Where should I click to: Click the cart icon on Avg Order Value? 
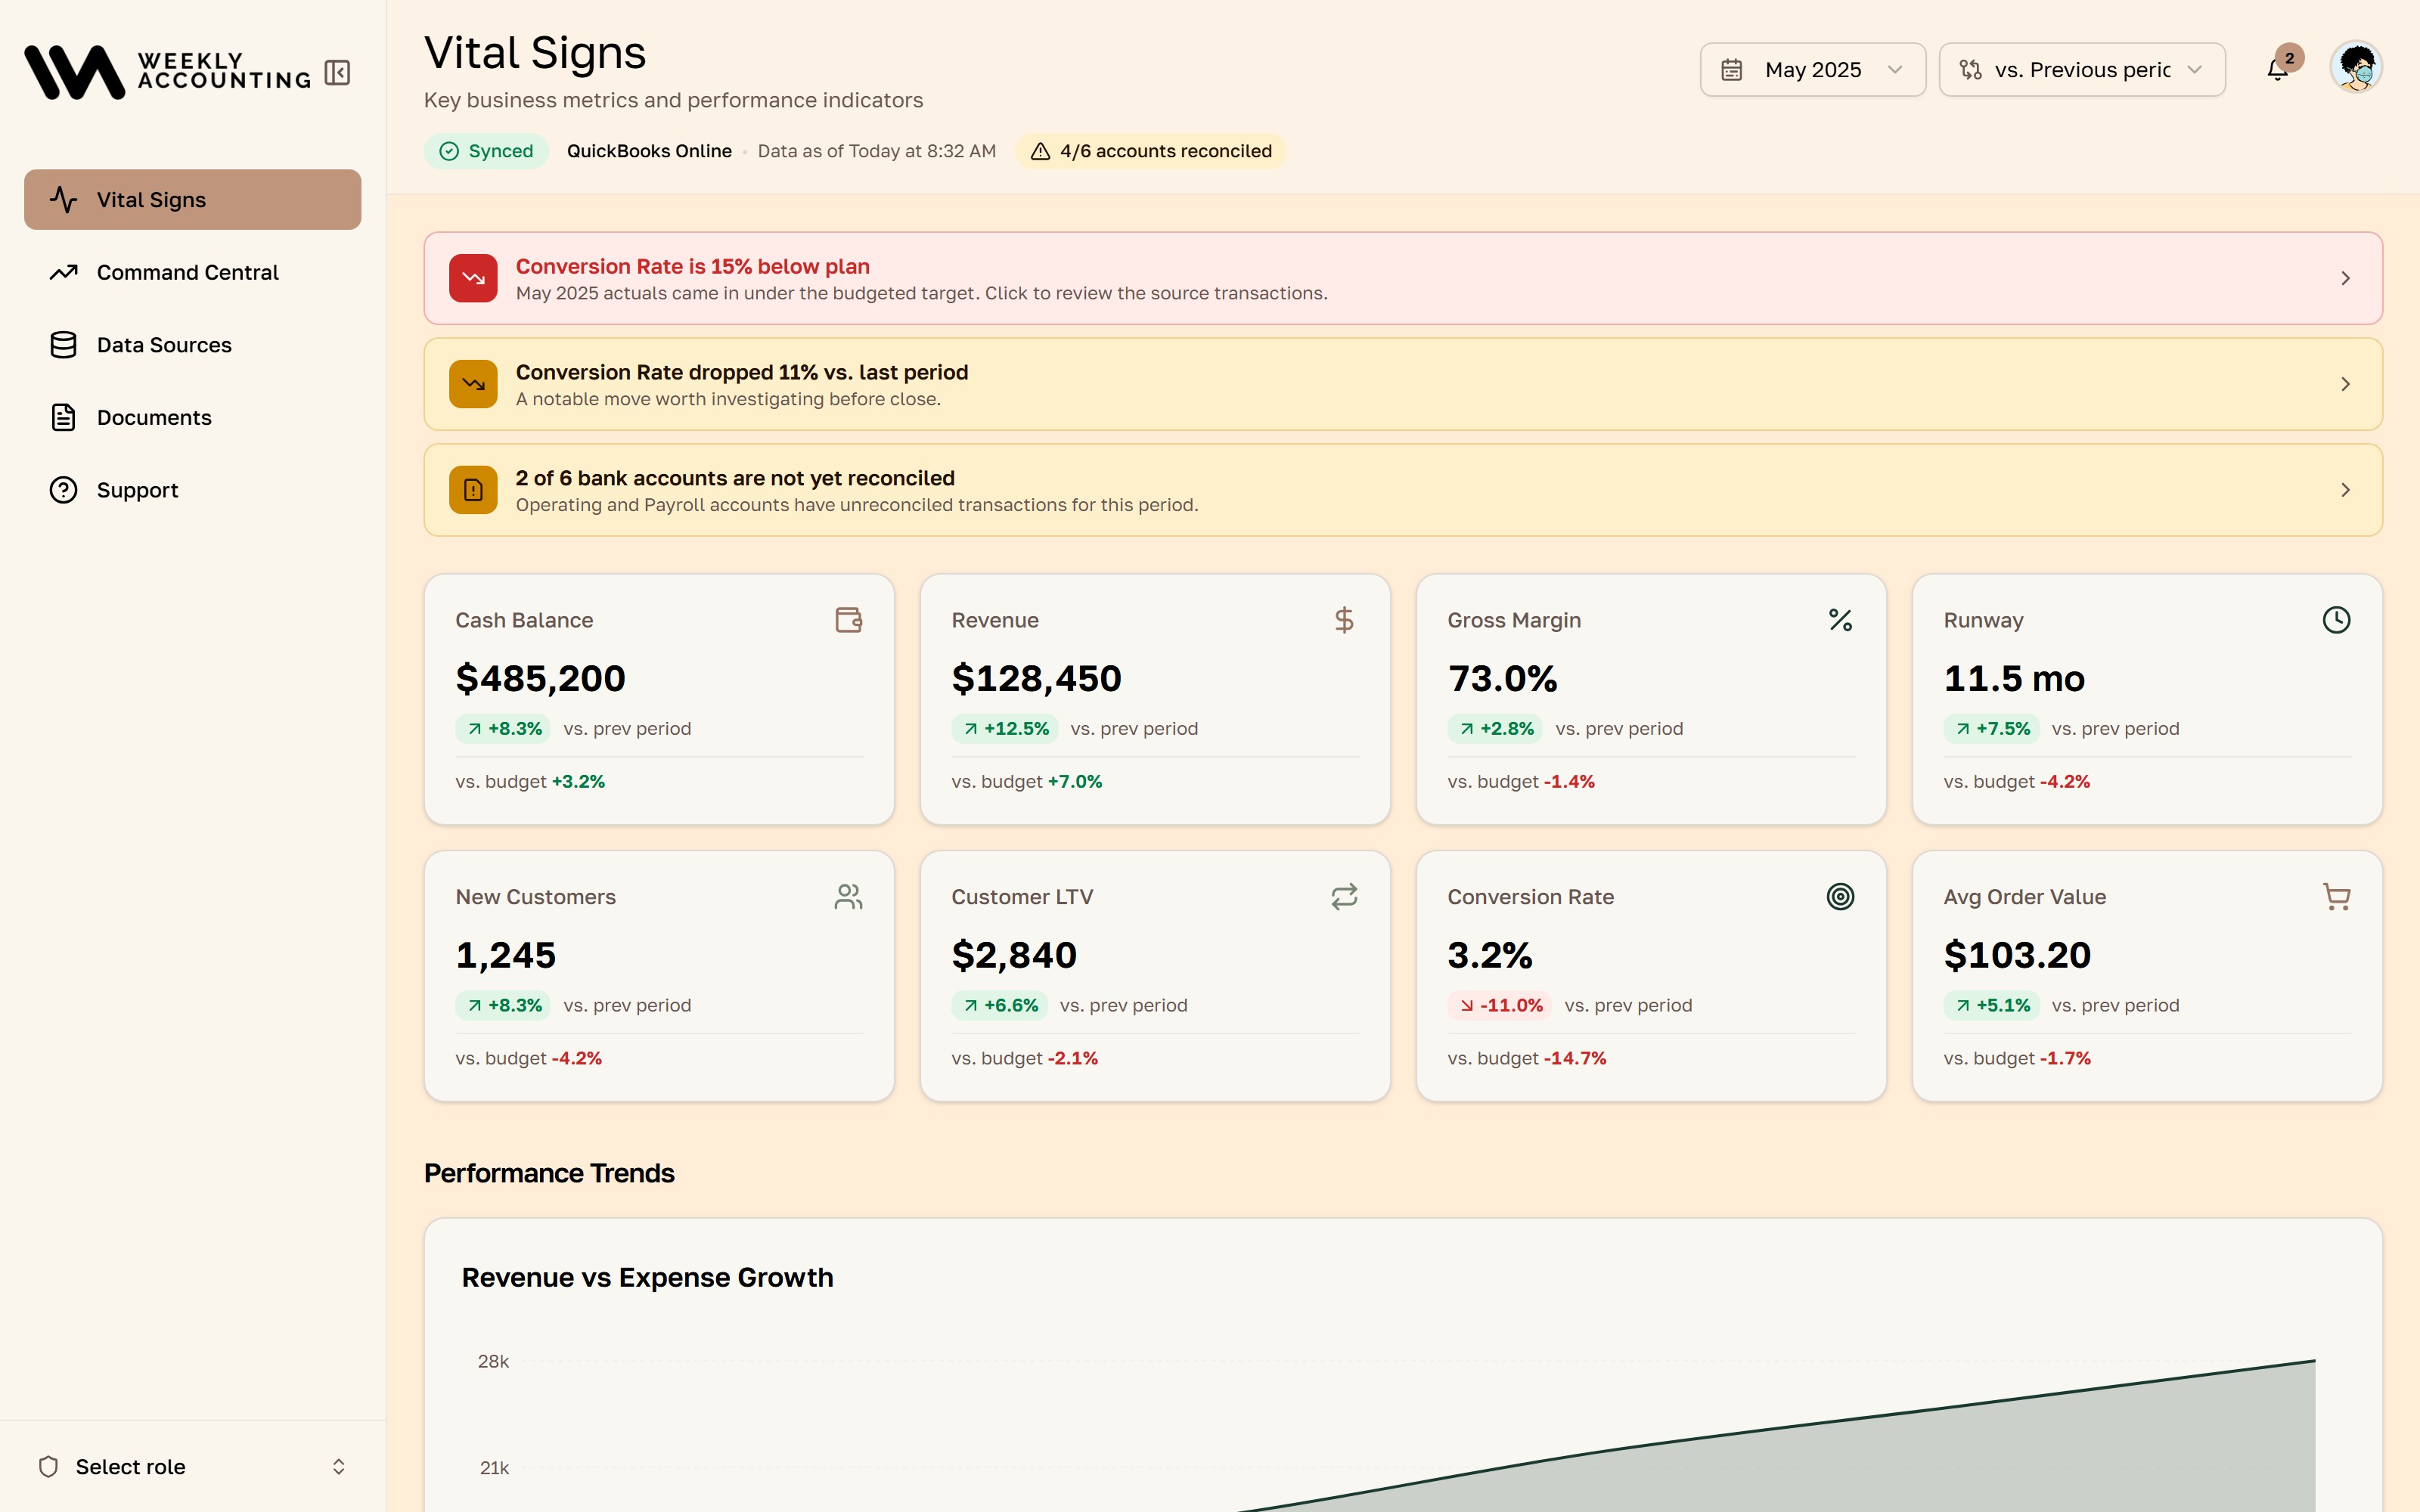2336,897
